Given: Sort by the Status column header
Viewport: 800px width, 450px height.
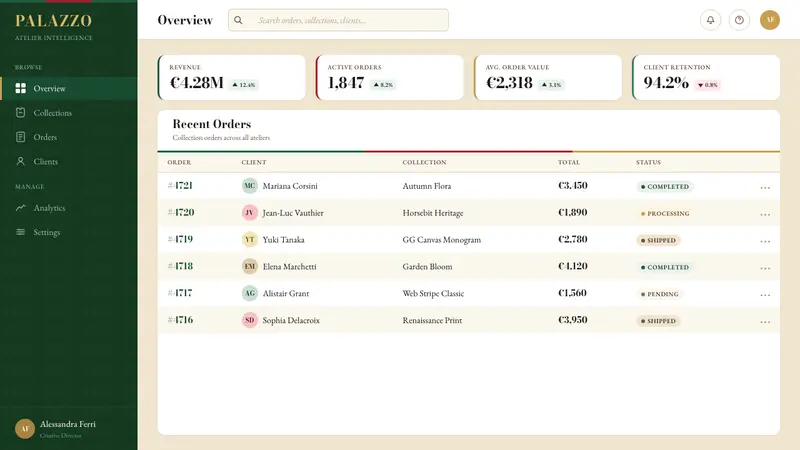Looking at the screenshot, I should (x=648, y=162).
